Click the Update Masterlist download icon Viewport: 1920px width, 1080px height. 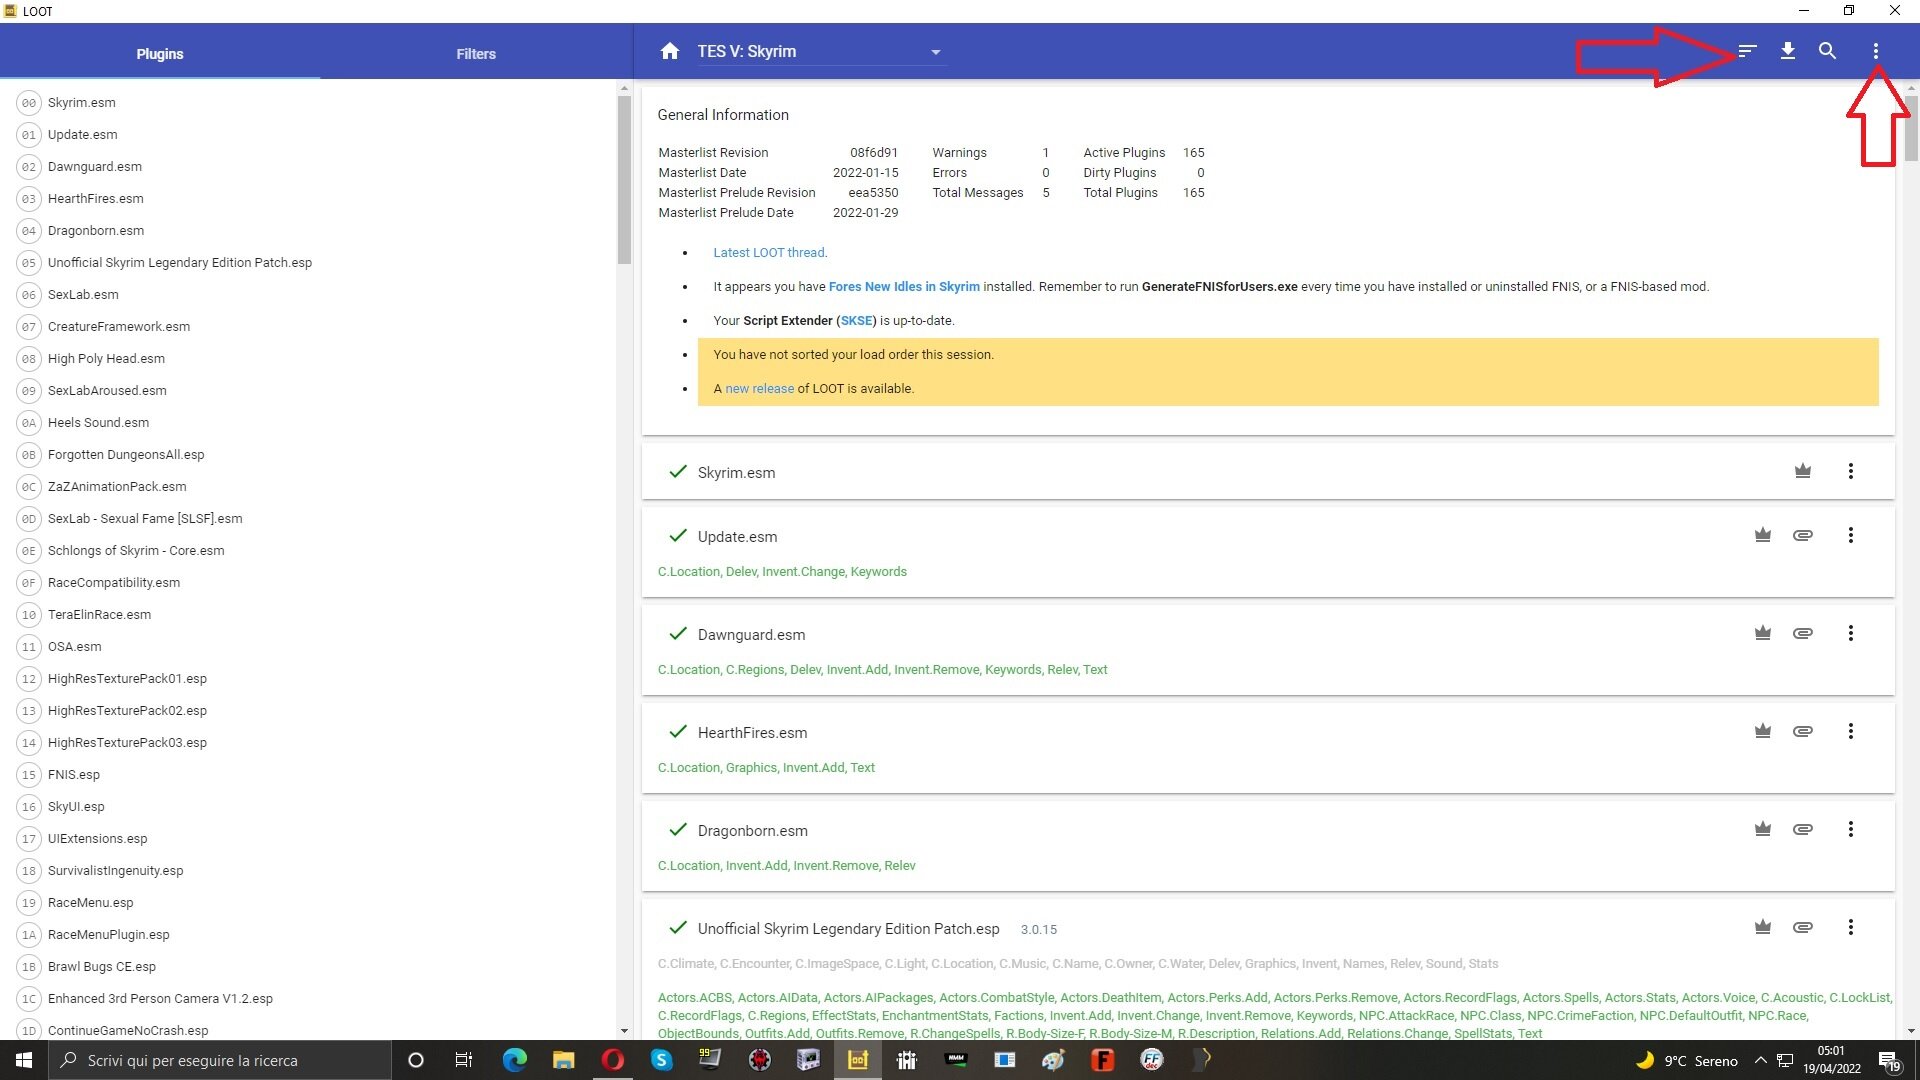pos(1788,51)
